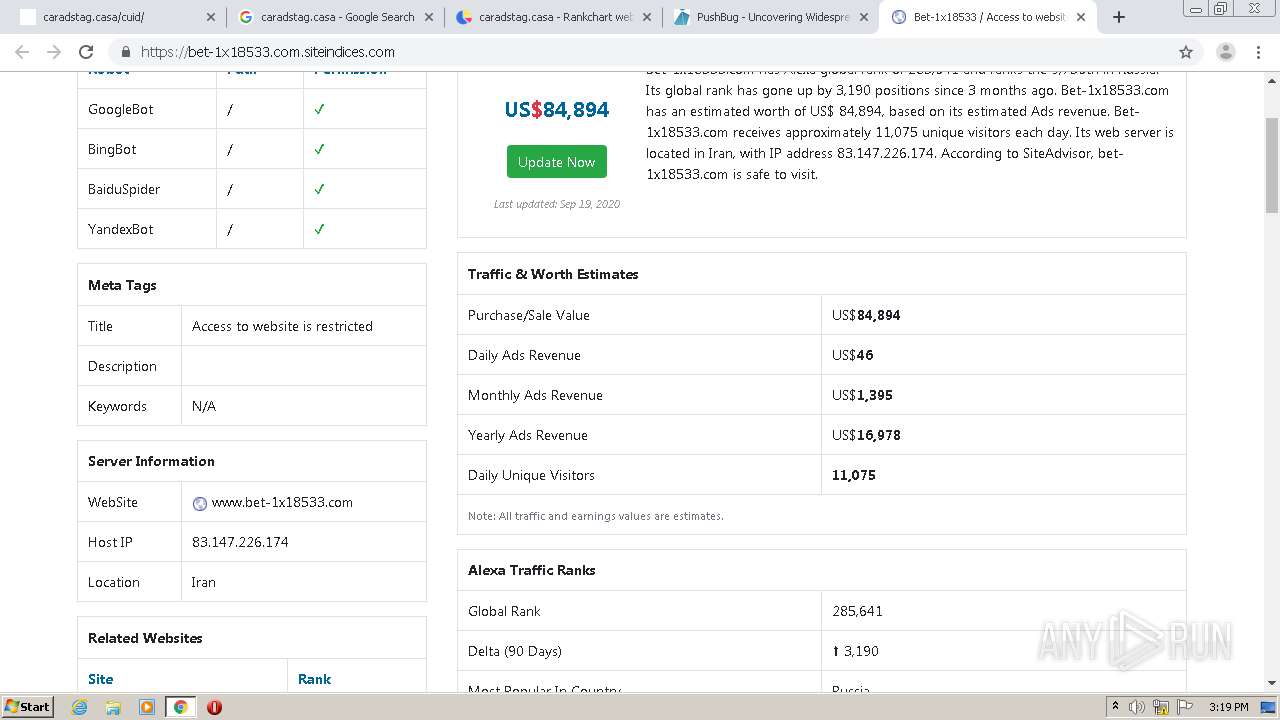1280x720 pixels.
Task: Close the Rankchart tab
Action: [x=646, y=17]
